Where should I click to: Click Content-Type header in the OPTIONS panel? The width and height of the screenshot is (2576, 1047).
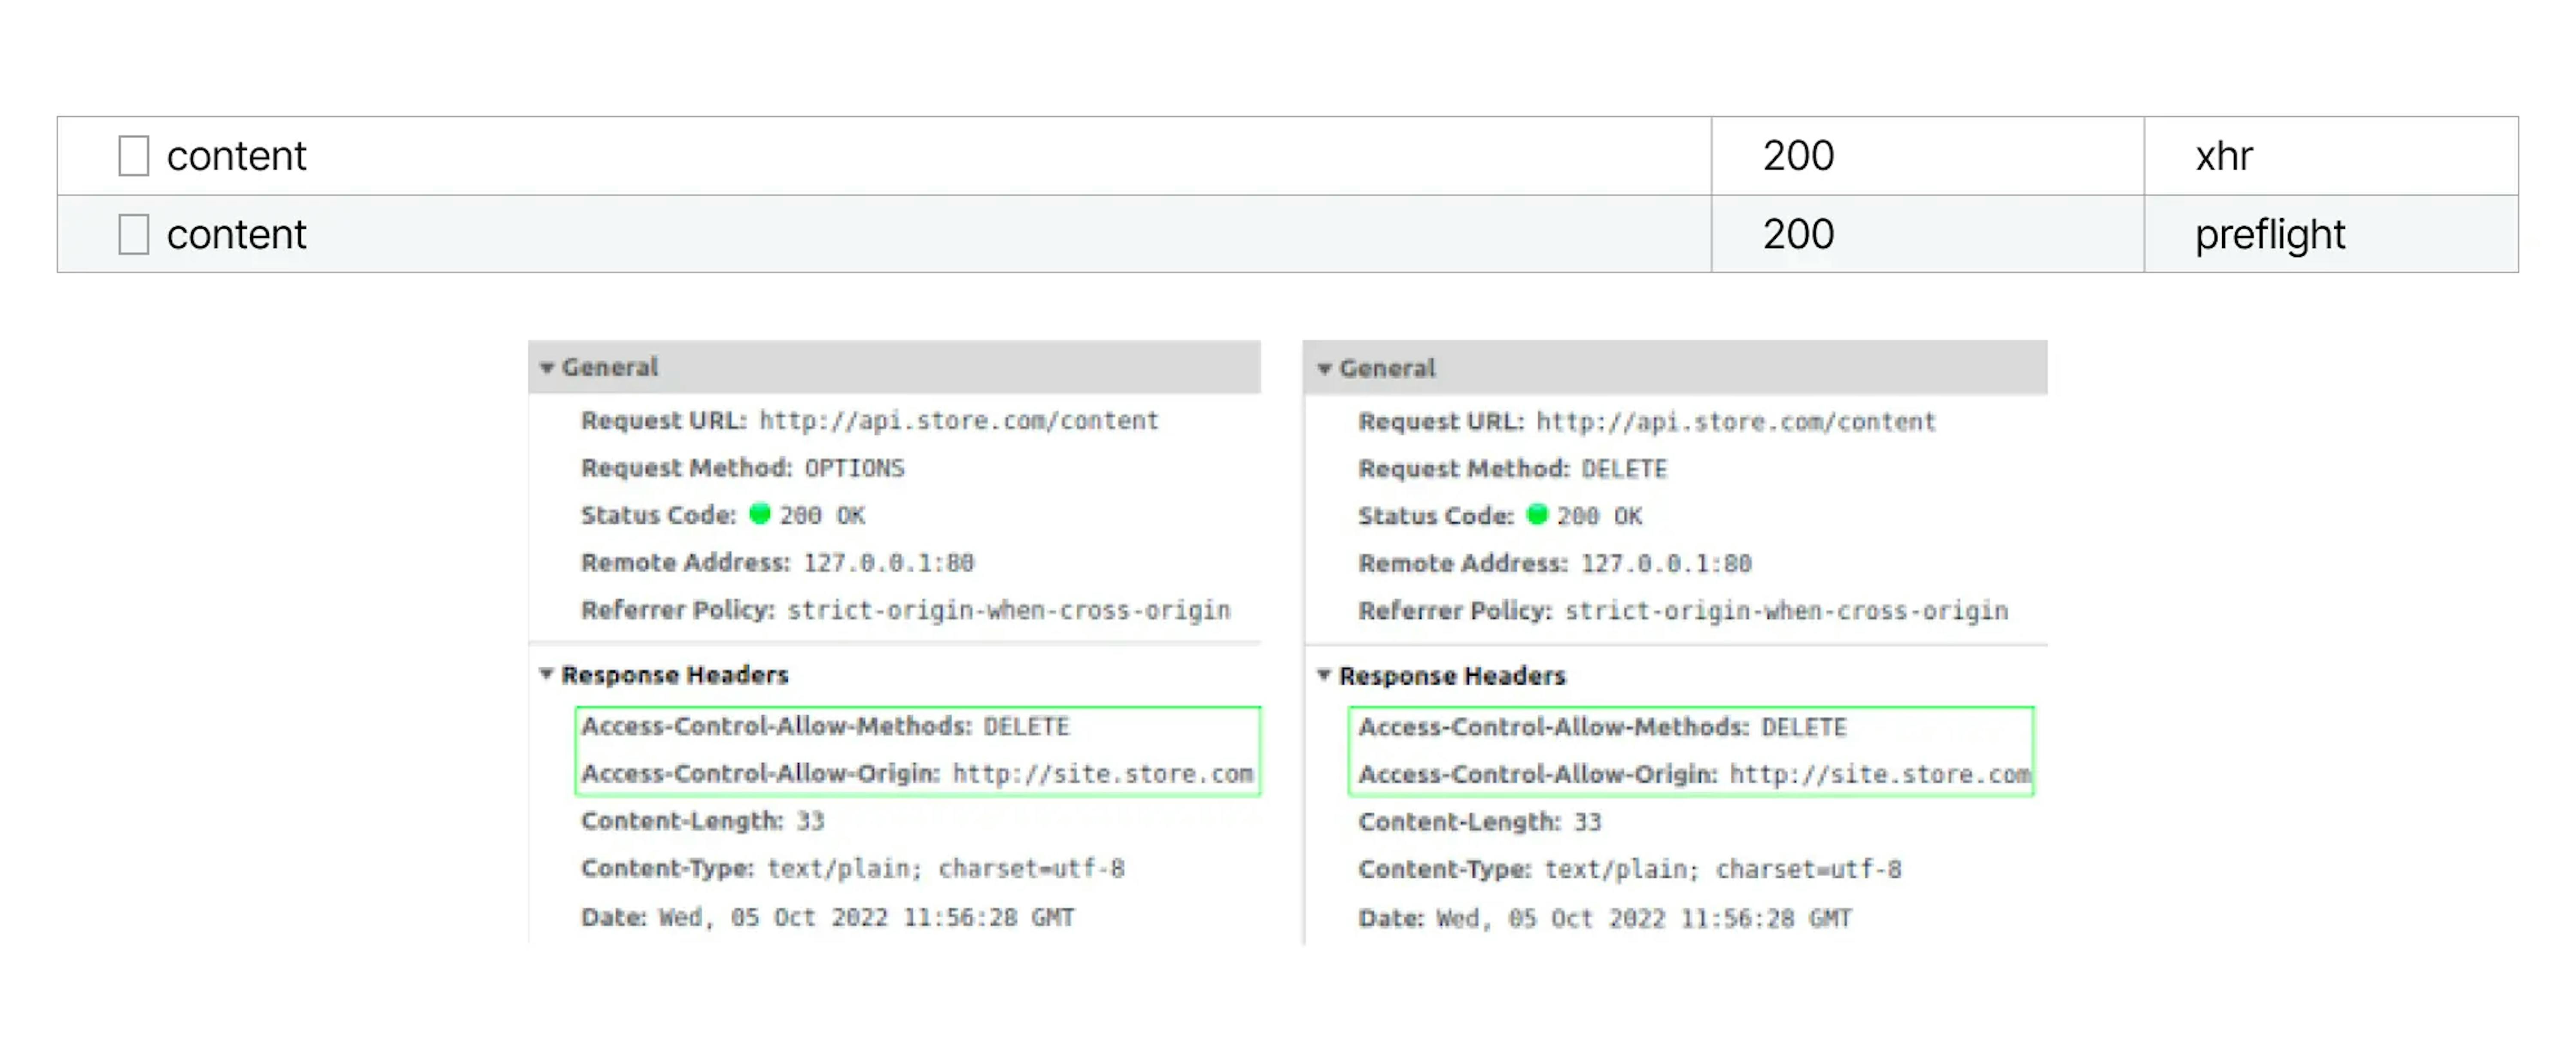point(853,868)
